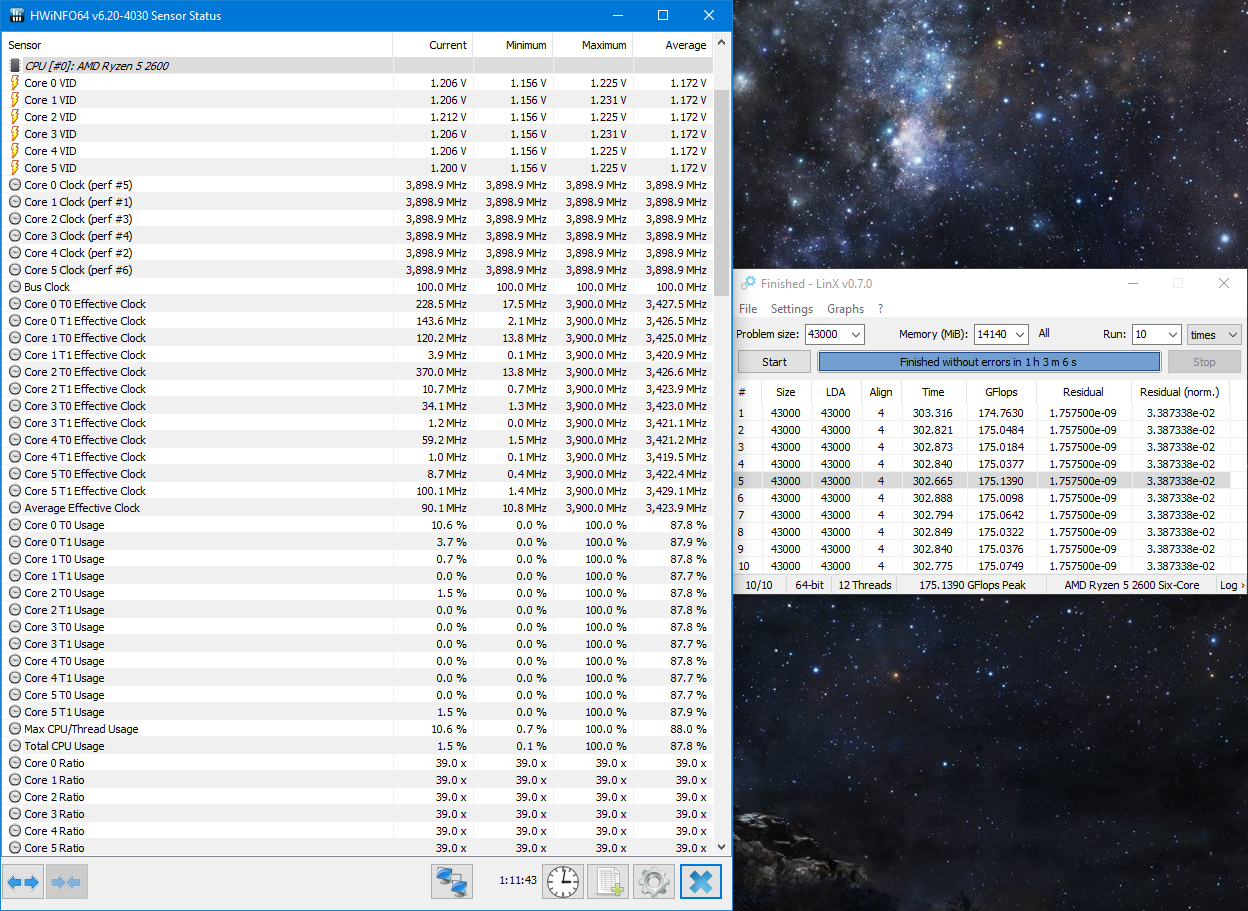
Task: Click 'AMD Ryzen 5 2600 Six-Core' in status bar
Action: click(1131, 585)
